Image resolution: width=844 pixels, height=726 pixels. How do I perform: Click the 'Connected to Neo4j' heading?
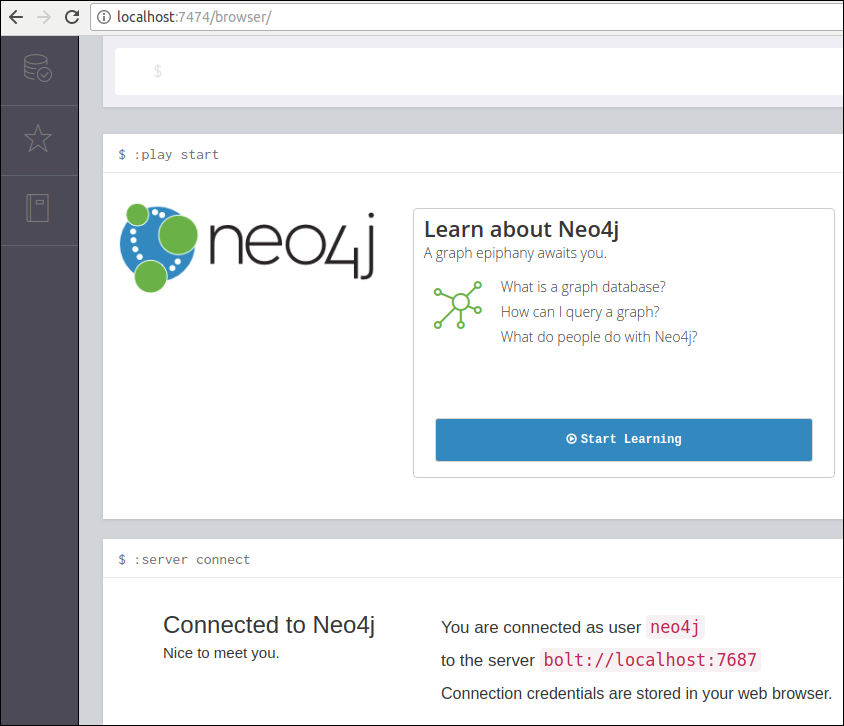pyautogui.click(x=269, y=625)
